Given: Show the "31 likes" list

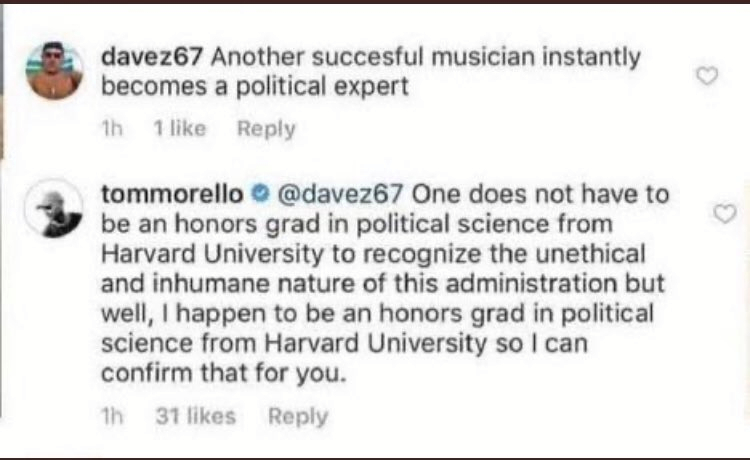Looking at the screenshot, I should coord(196,416).
